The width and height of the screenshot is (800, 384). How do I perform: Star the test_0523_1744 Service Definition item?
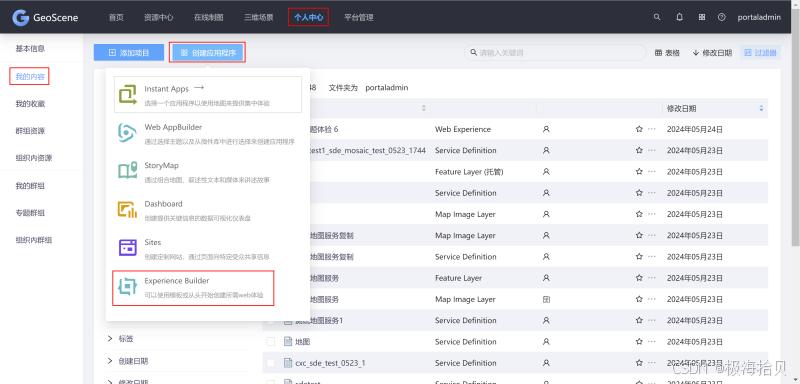coord(639,150)
